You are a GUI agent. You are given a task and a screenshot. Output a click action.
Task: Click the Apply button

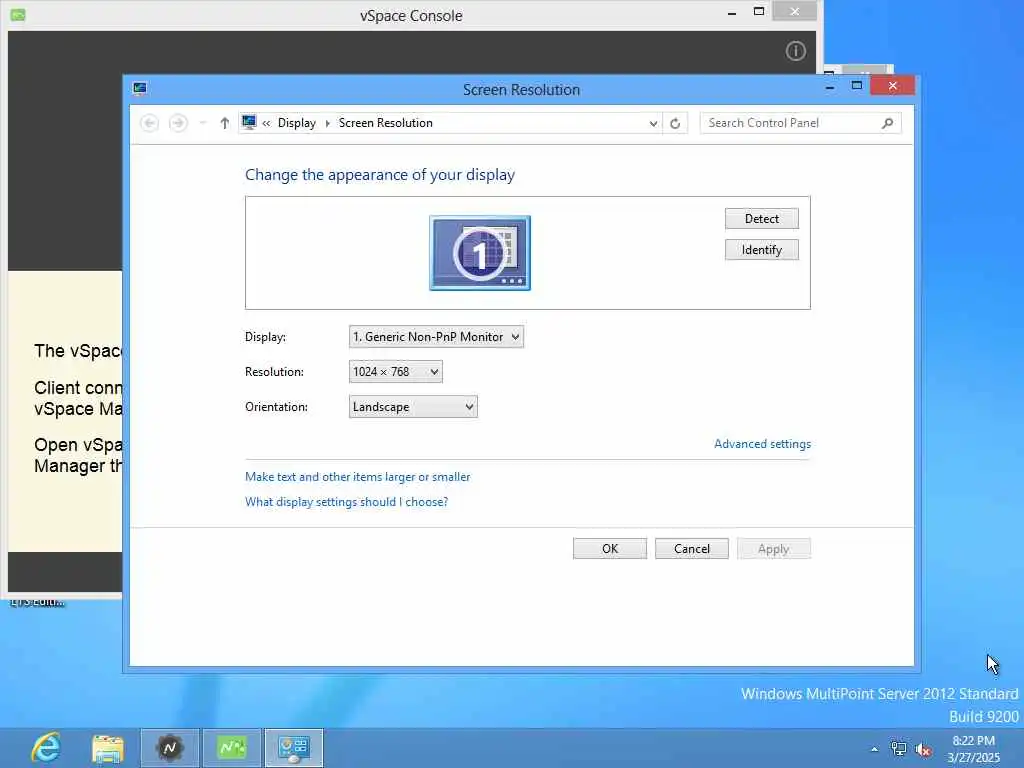[774, 549]
